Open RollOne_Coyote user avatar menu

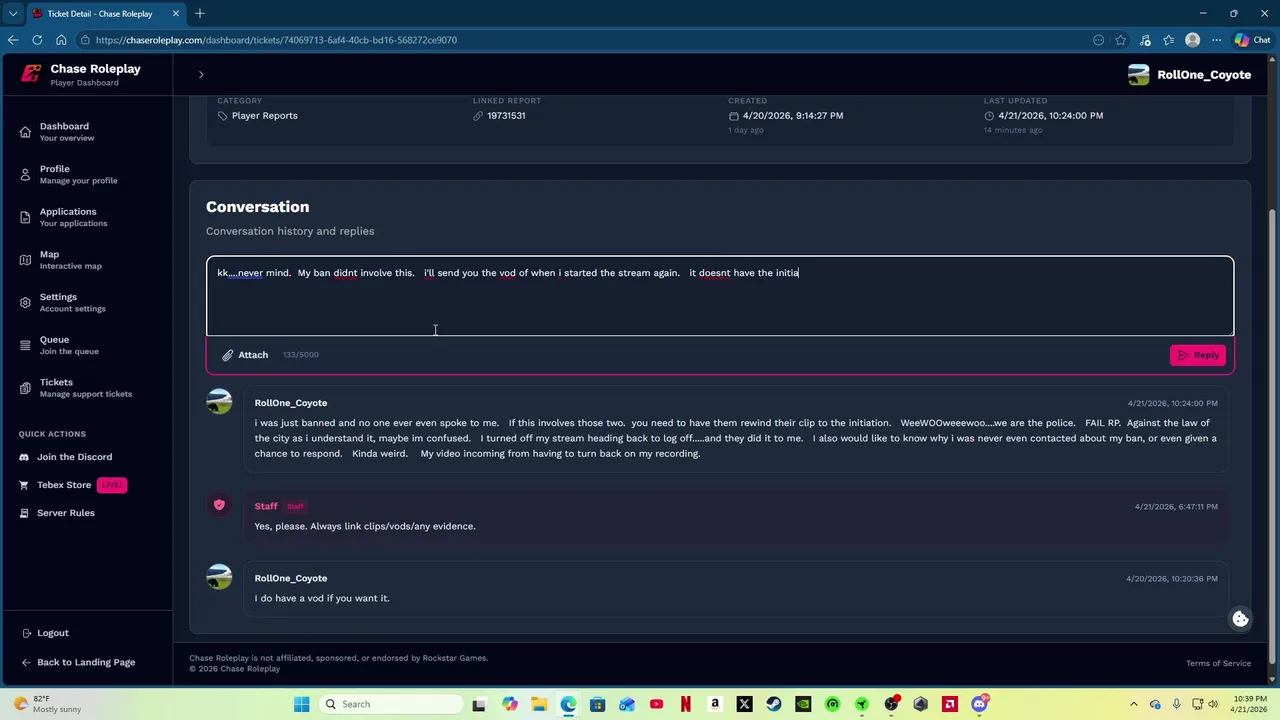click(x=1139, y=75)
